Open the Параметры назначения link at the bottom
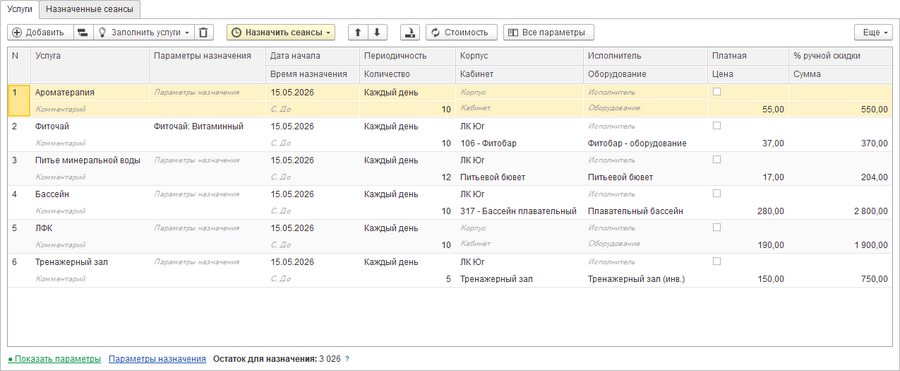The height and width of the screenshot is (371, 900). [157, 359]
